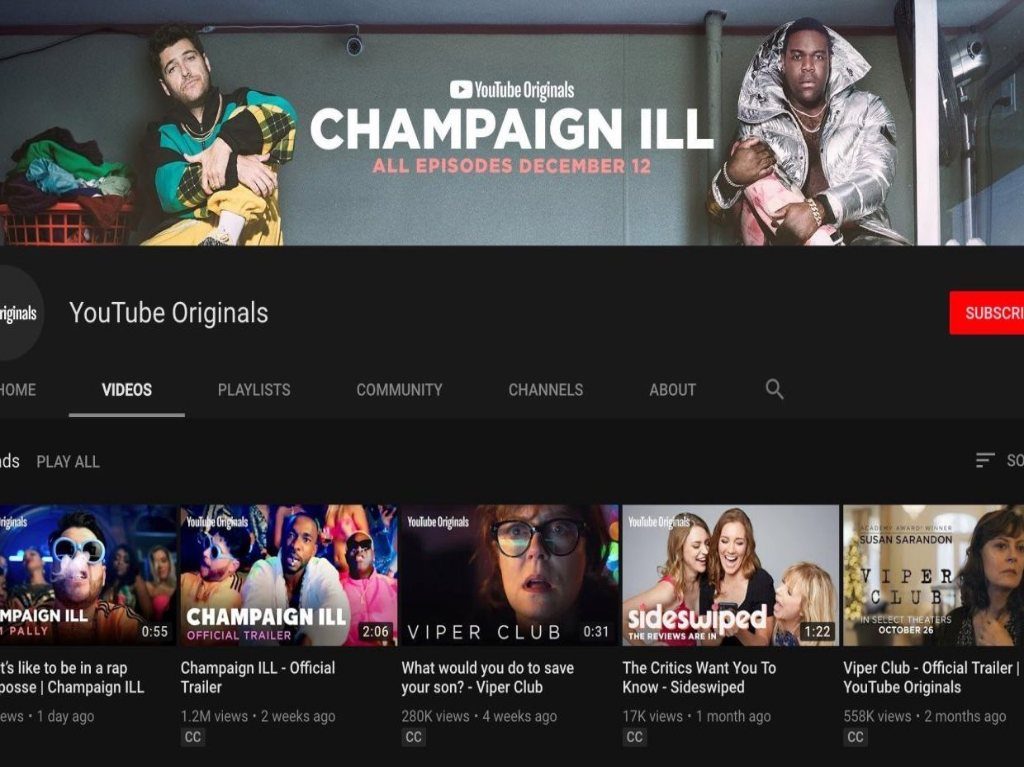Go to the Community tab
The height and width of the screenshot is (767, 1024).
(399, 390)
